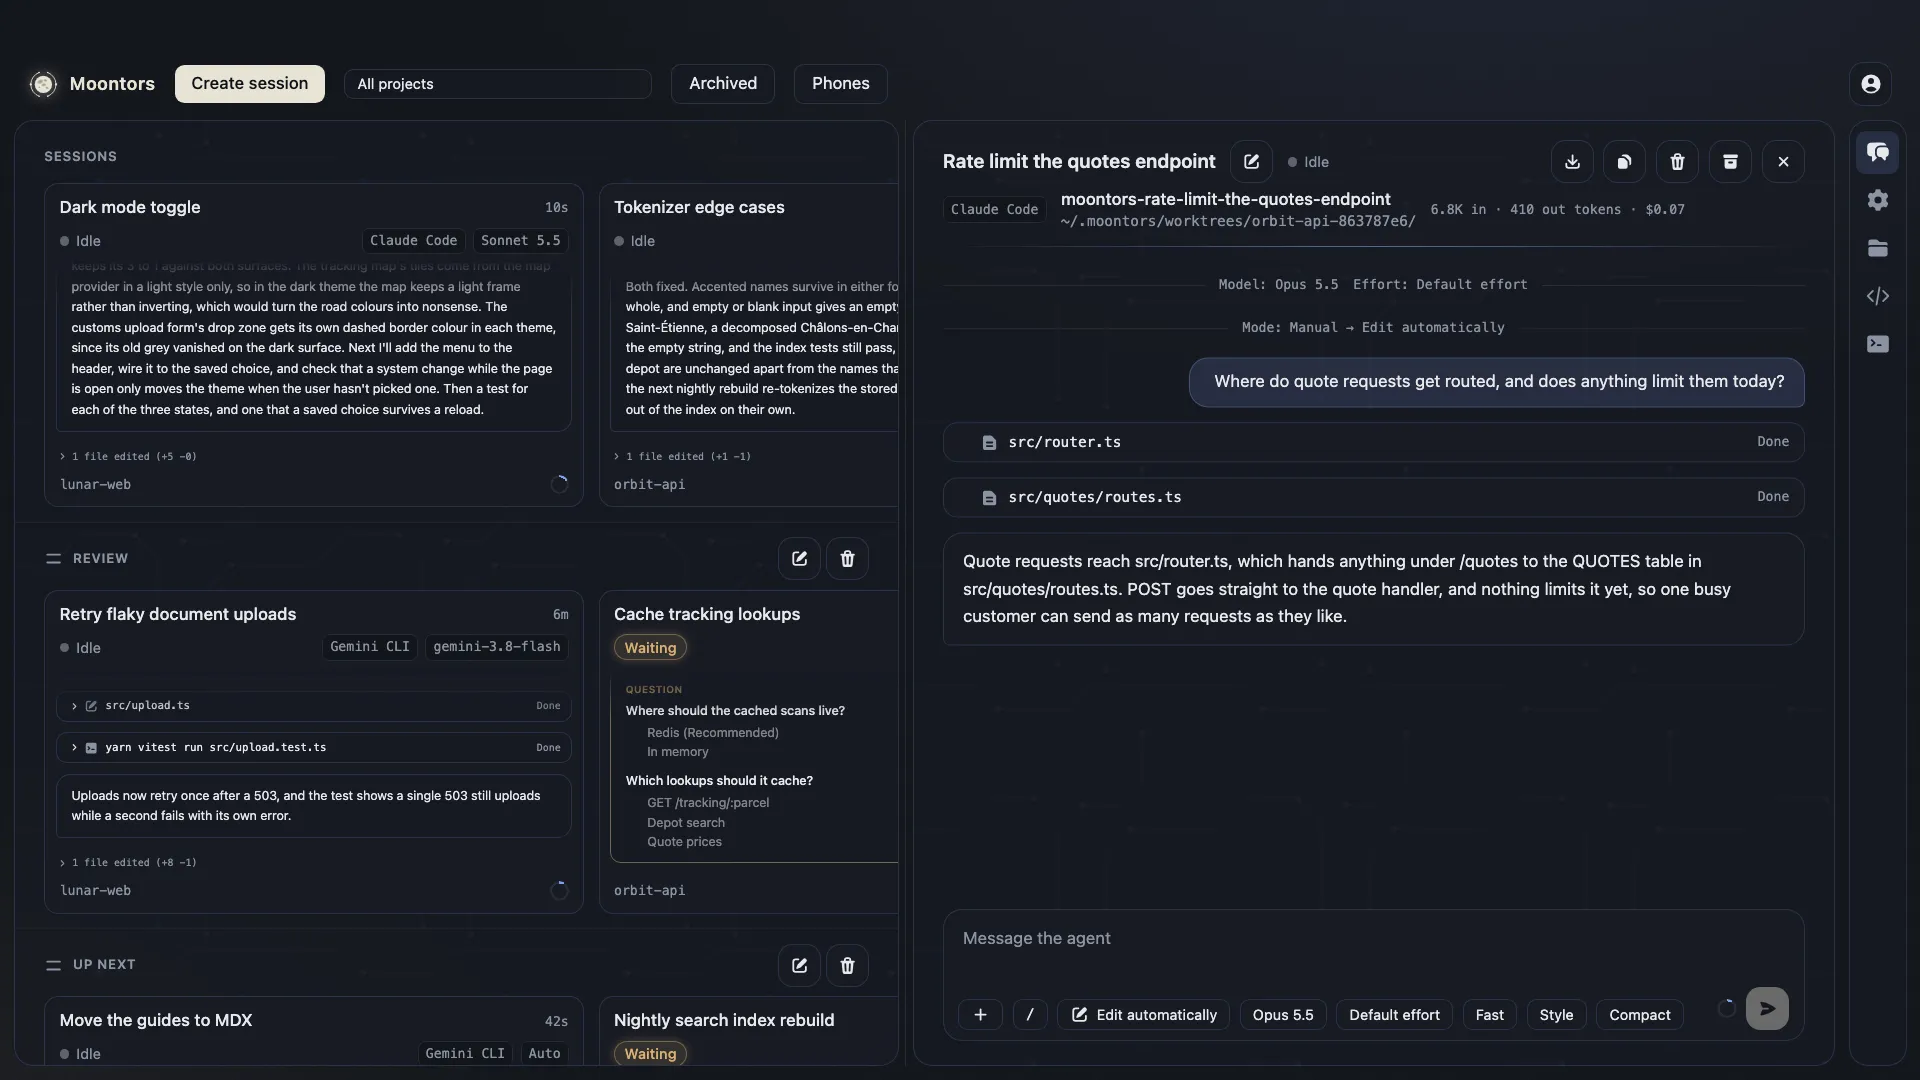Collapse the REVIEW section handle
1920x1080 pixels.
(53, 559)
